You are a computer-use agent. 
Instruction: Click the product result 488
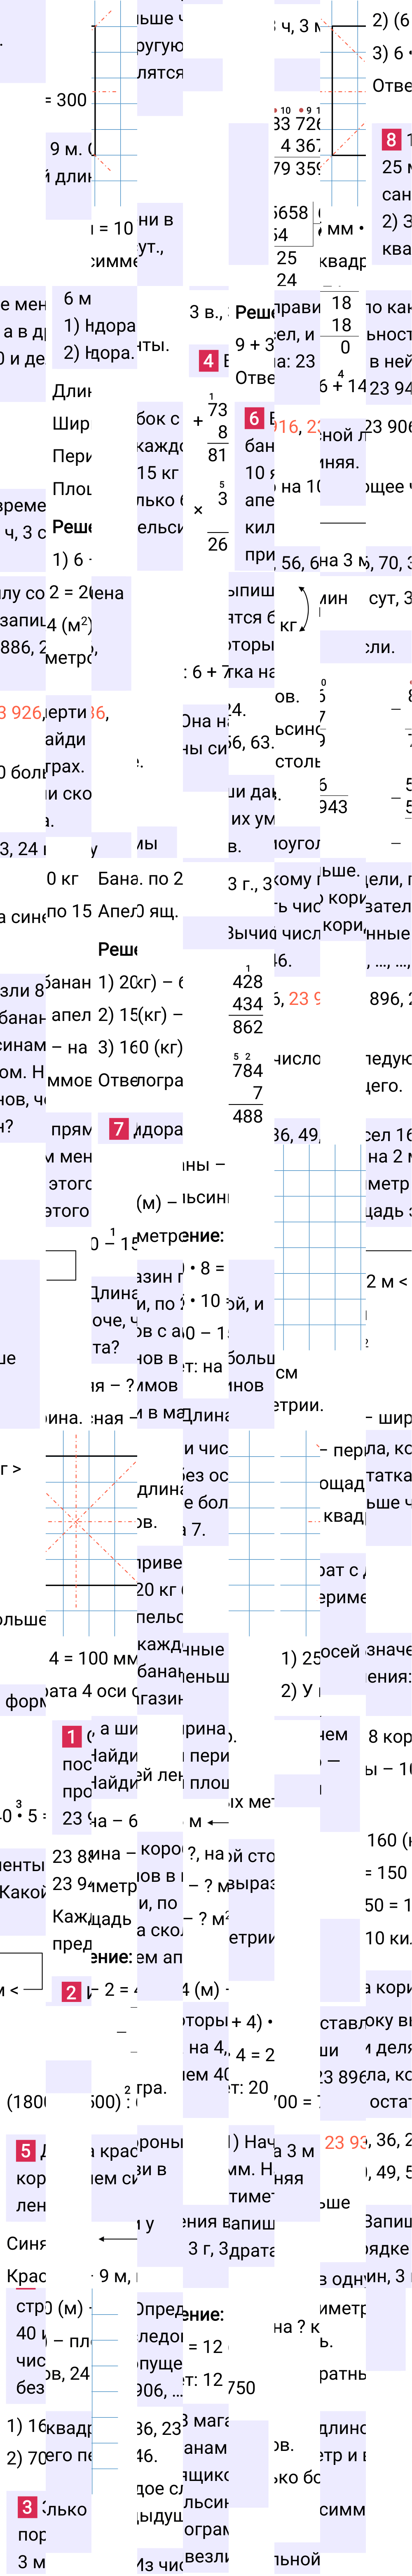click(247, 1116)
